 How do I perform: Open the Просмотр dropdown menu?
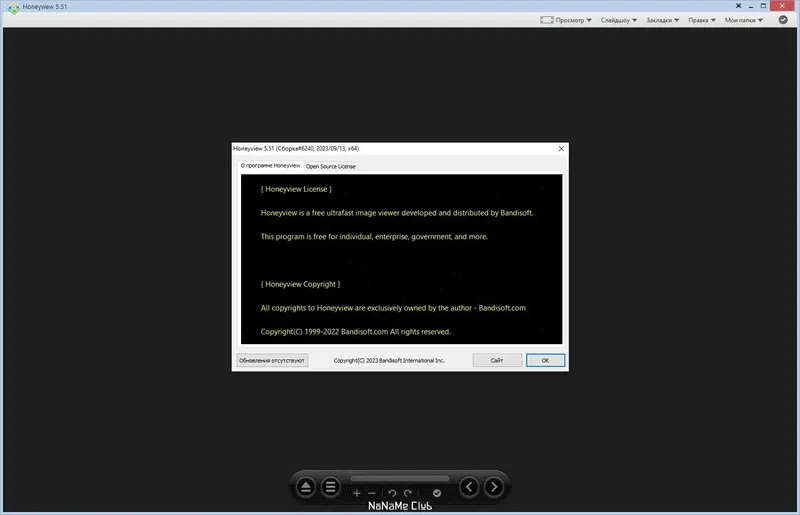[573, 20]
